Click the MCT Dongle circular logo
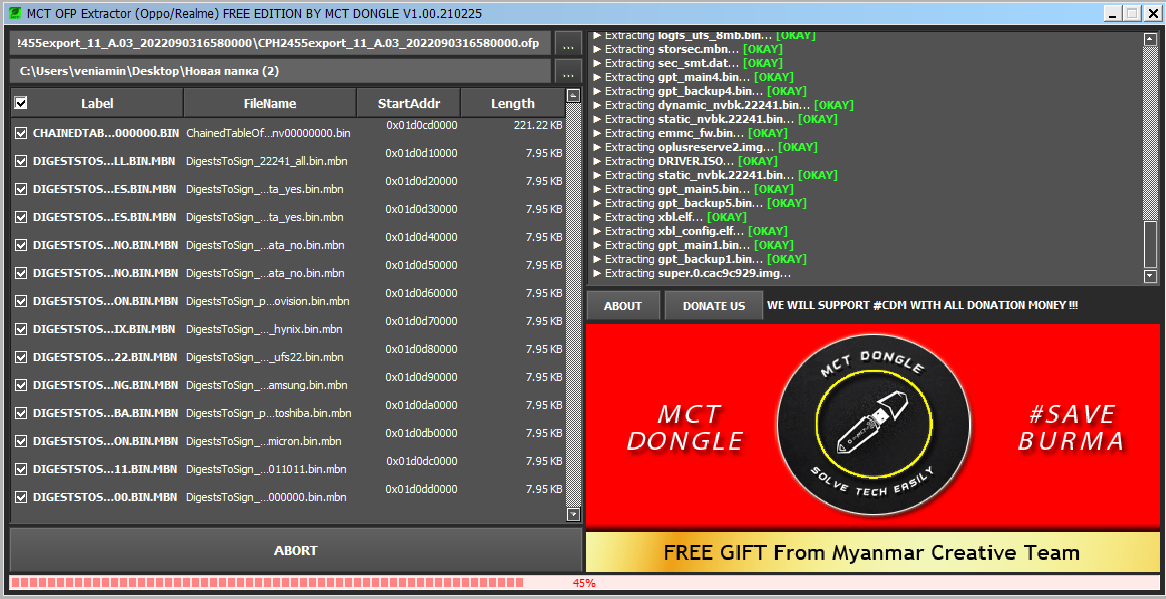 [x=874, y=422]
